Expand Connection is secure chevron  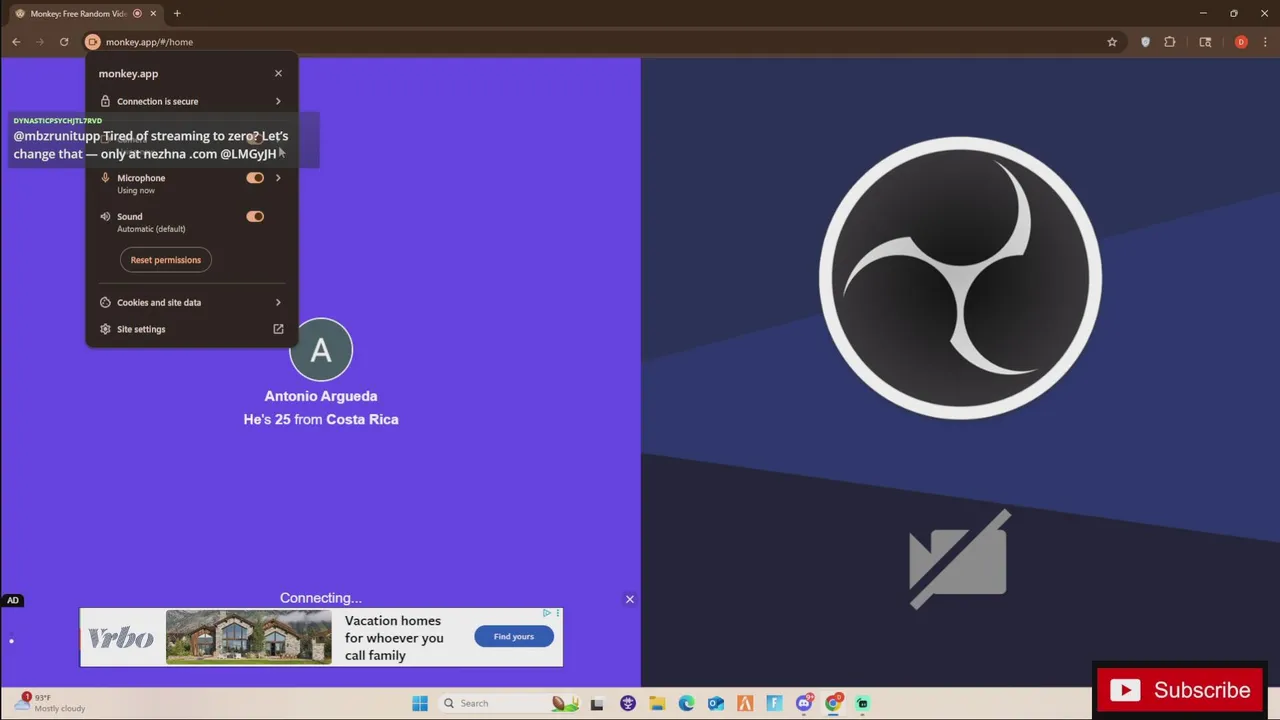[x=278, y=101]
